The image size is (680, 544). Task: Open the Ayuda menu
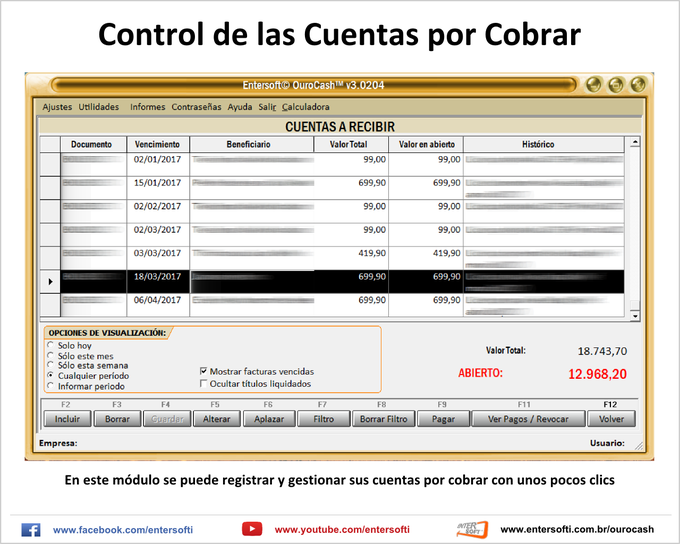240,107
